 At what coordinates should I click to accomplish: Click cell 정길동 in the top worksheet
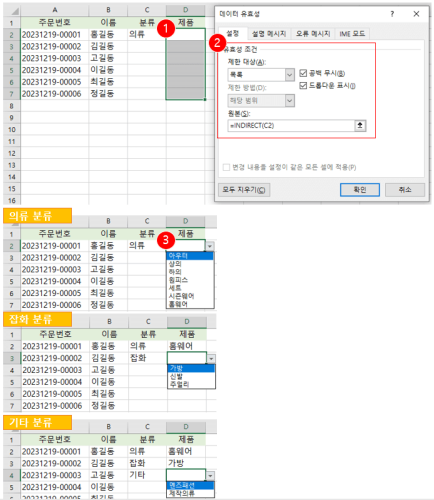point(108,94)
